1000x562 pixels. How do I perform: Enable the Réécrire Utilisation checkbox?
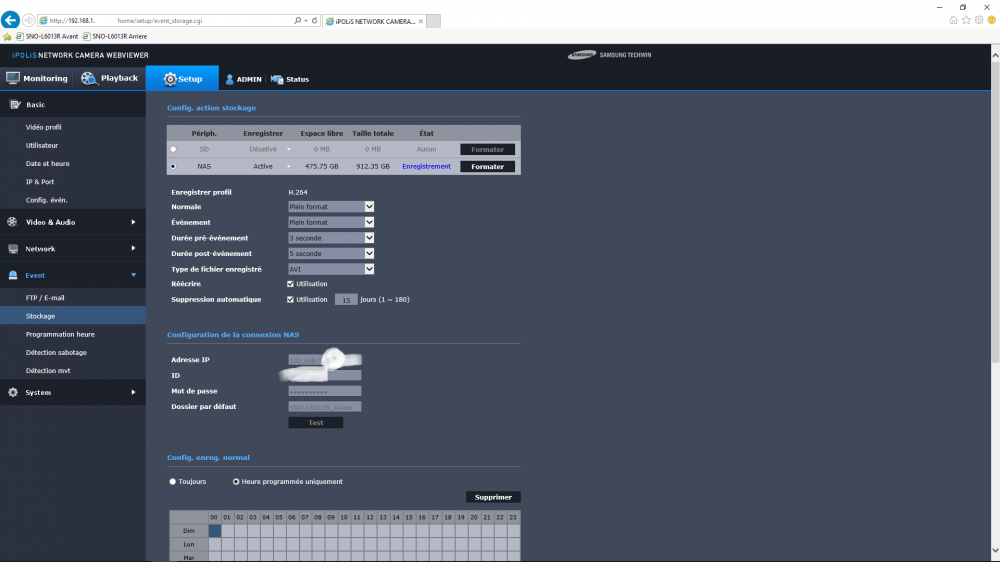click(290, 284)
